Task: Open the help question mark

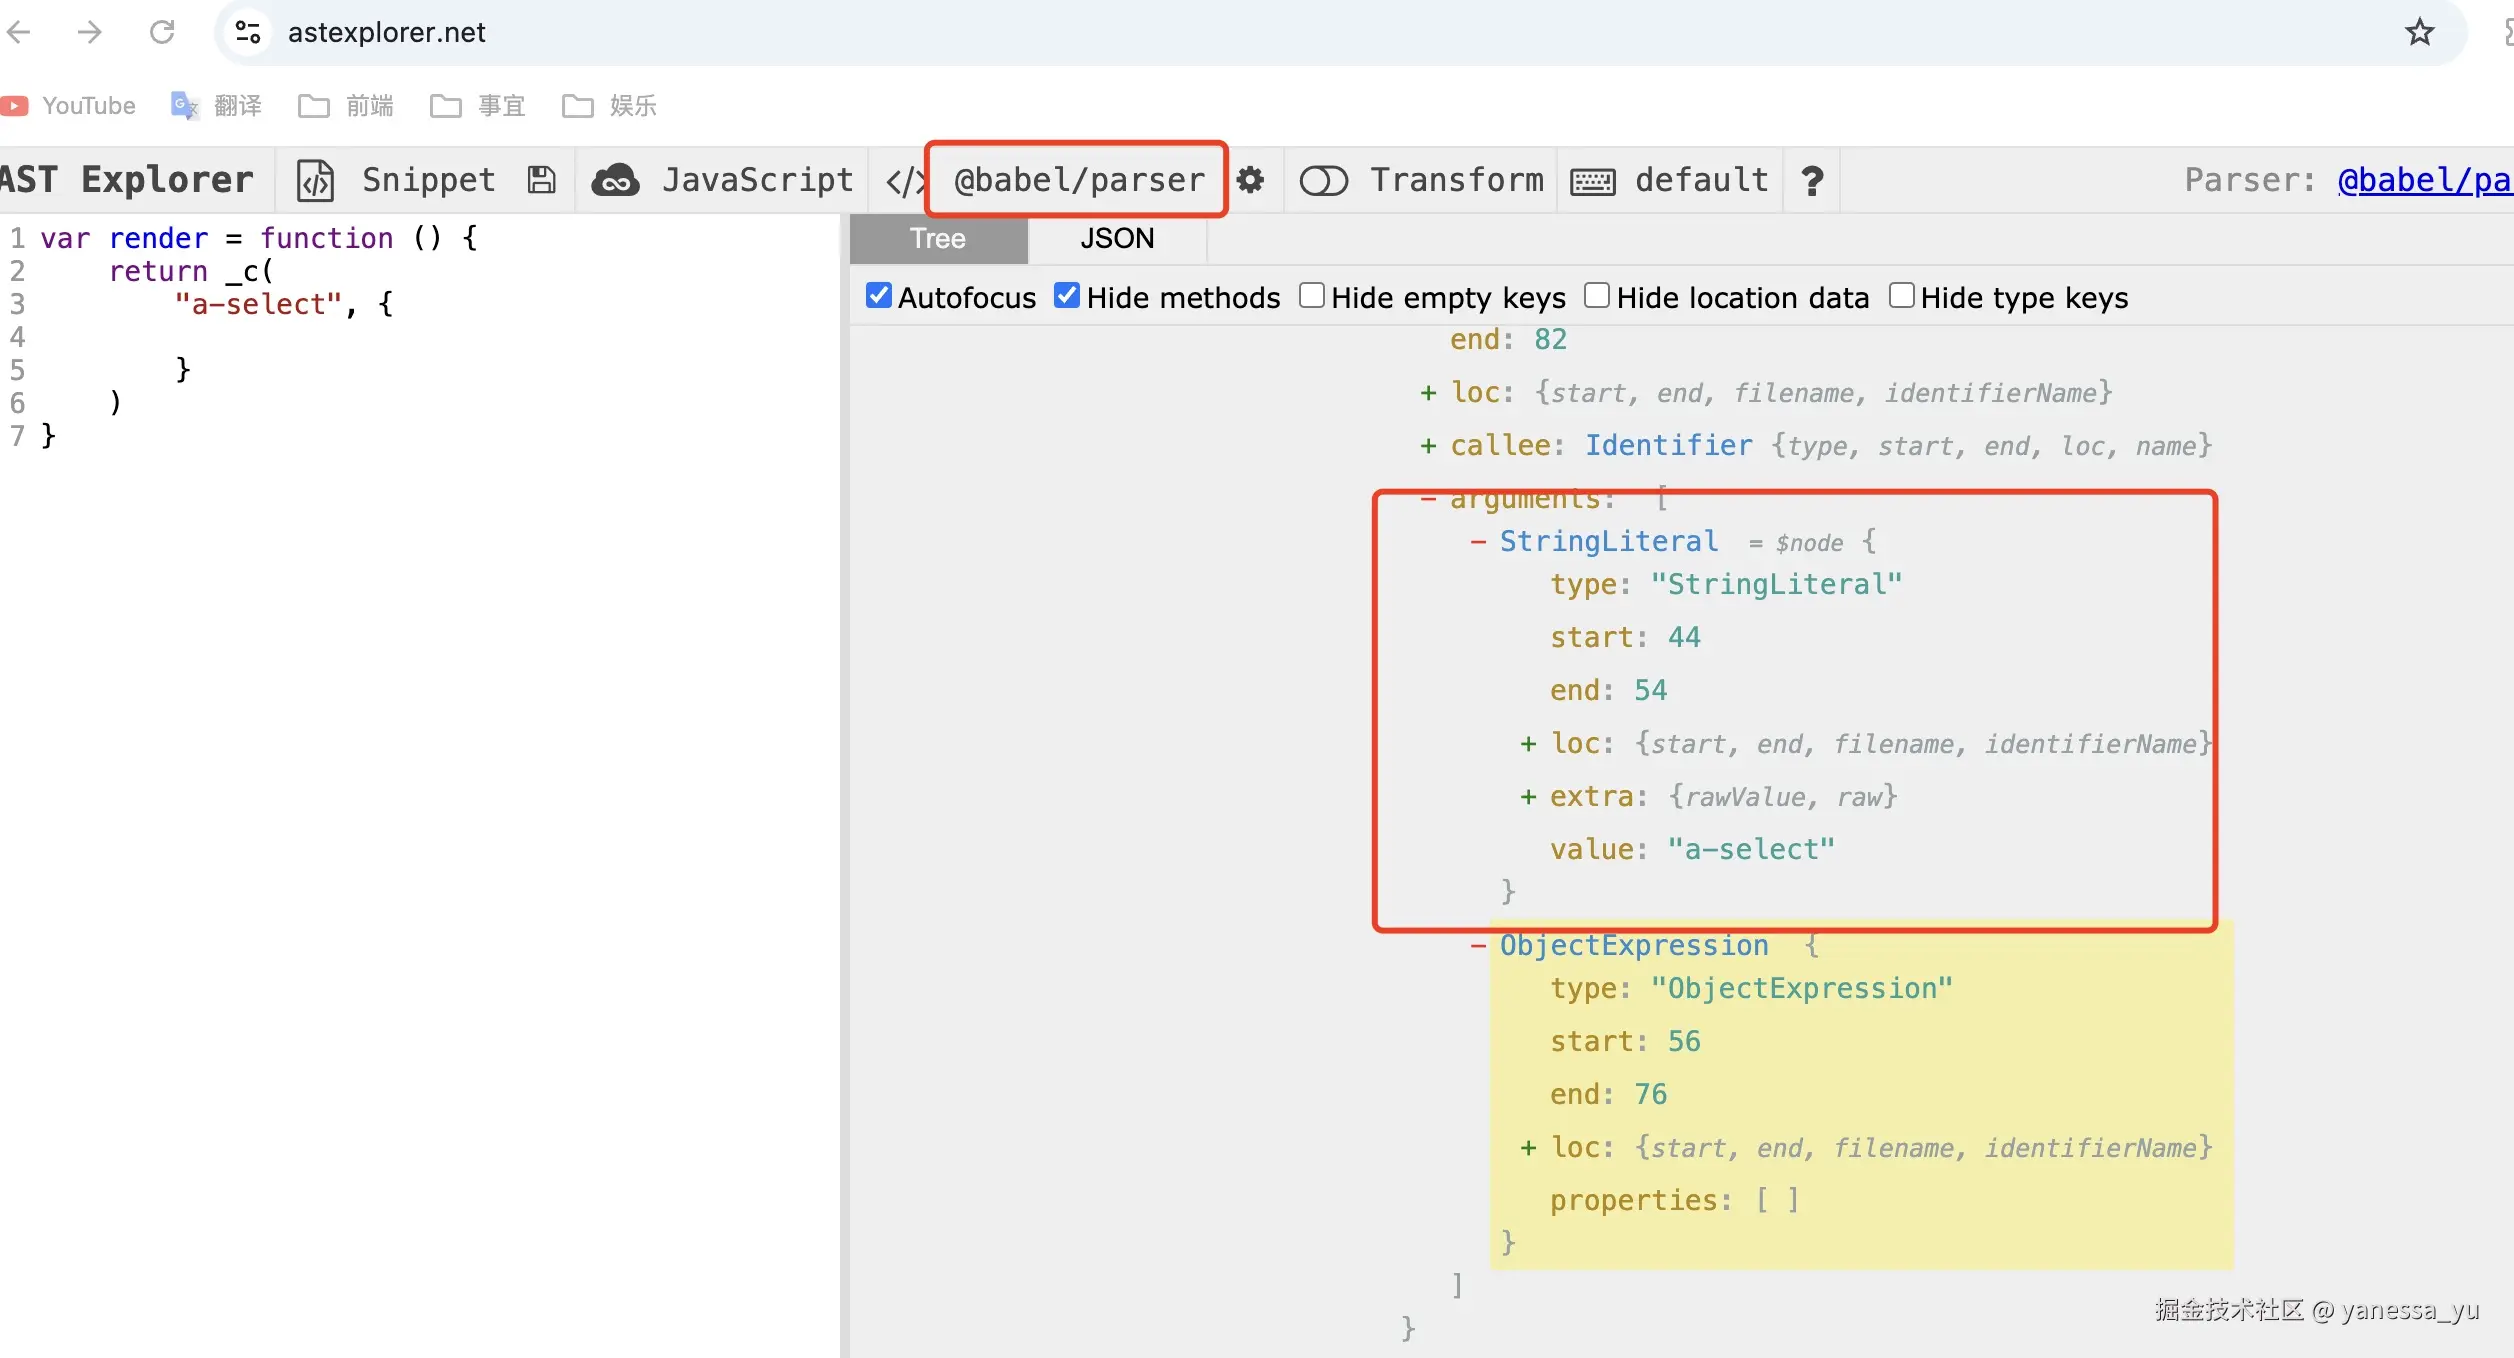Action: coord(1811,181)
